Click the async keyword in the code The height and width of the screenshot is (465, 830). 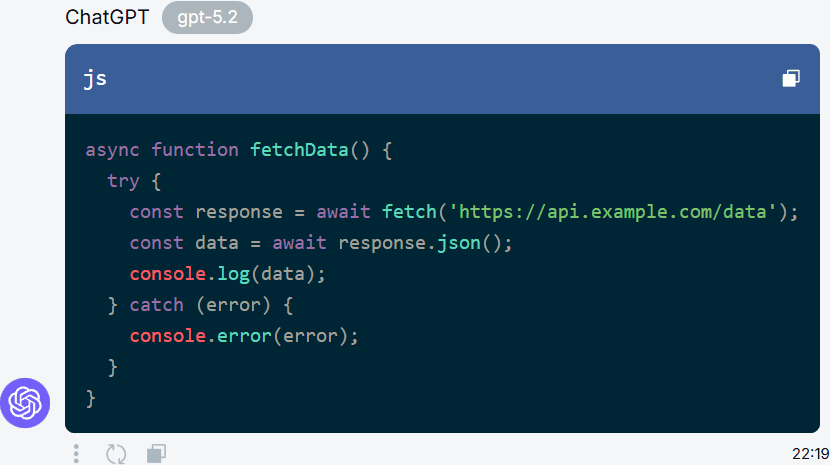[113, 150]
